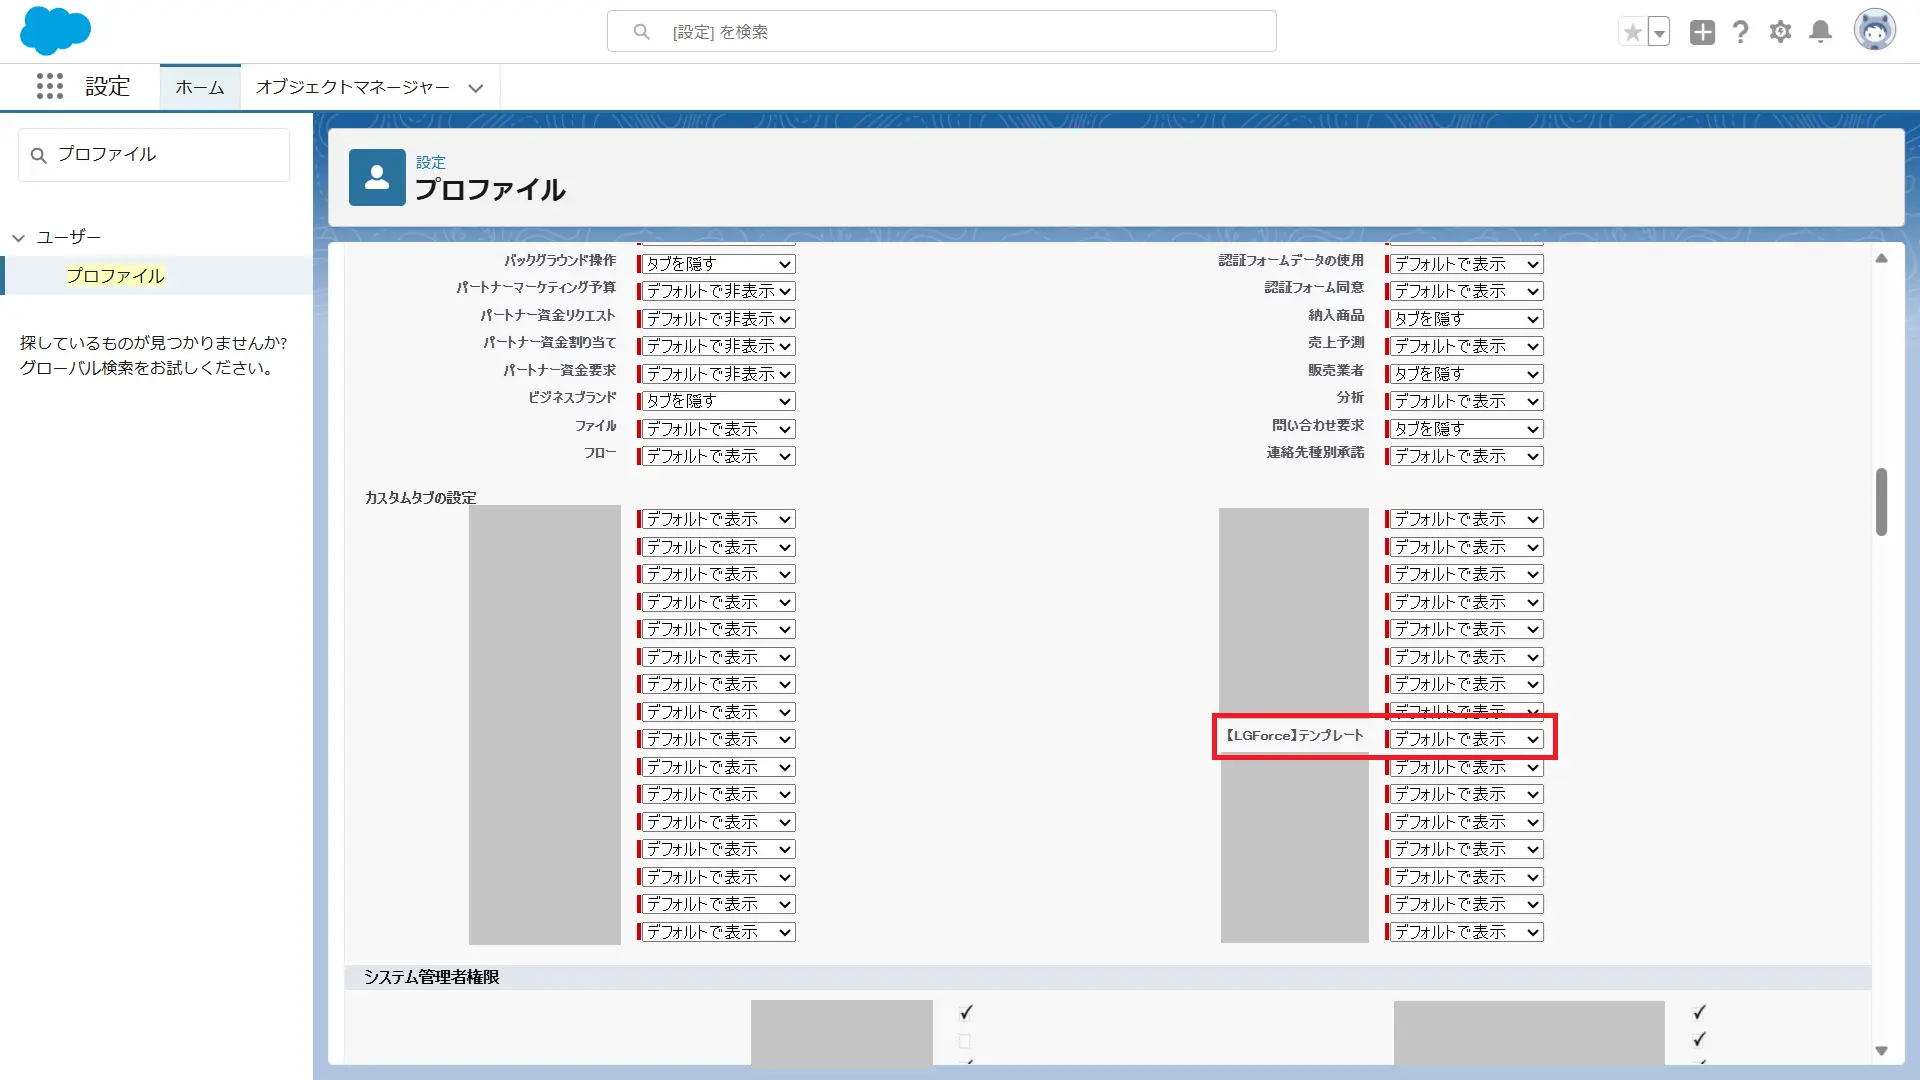Open the notifications bell

point(1821,32)
